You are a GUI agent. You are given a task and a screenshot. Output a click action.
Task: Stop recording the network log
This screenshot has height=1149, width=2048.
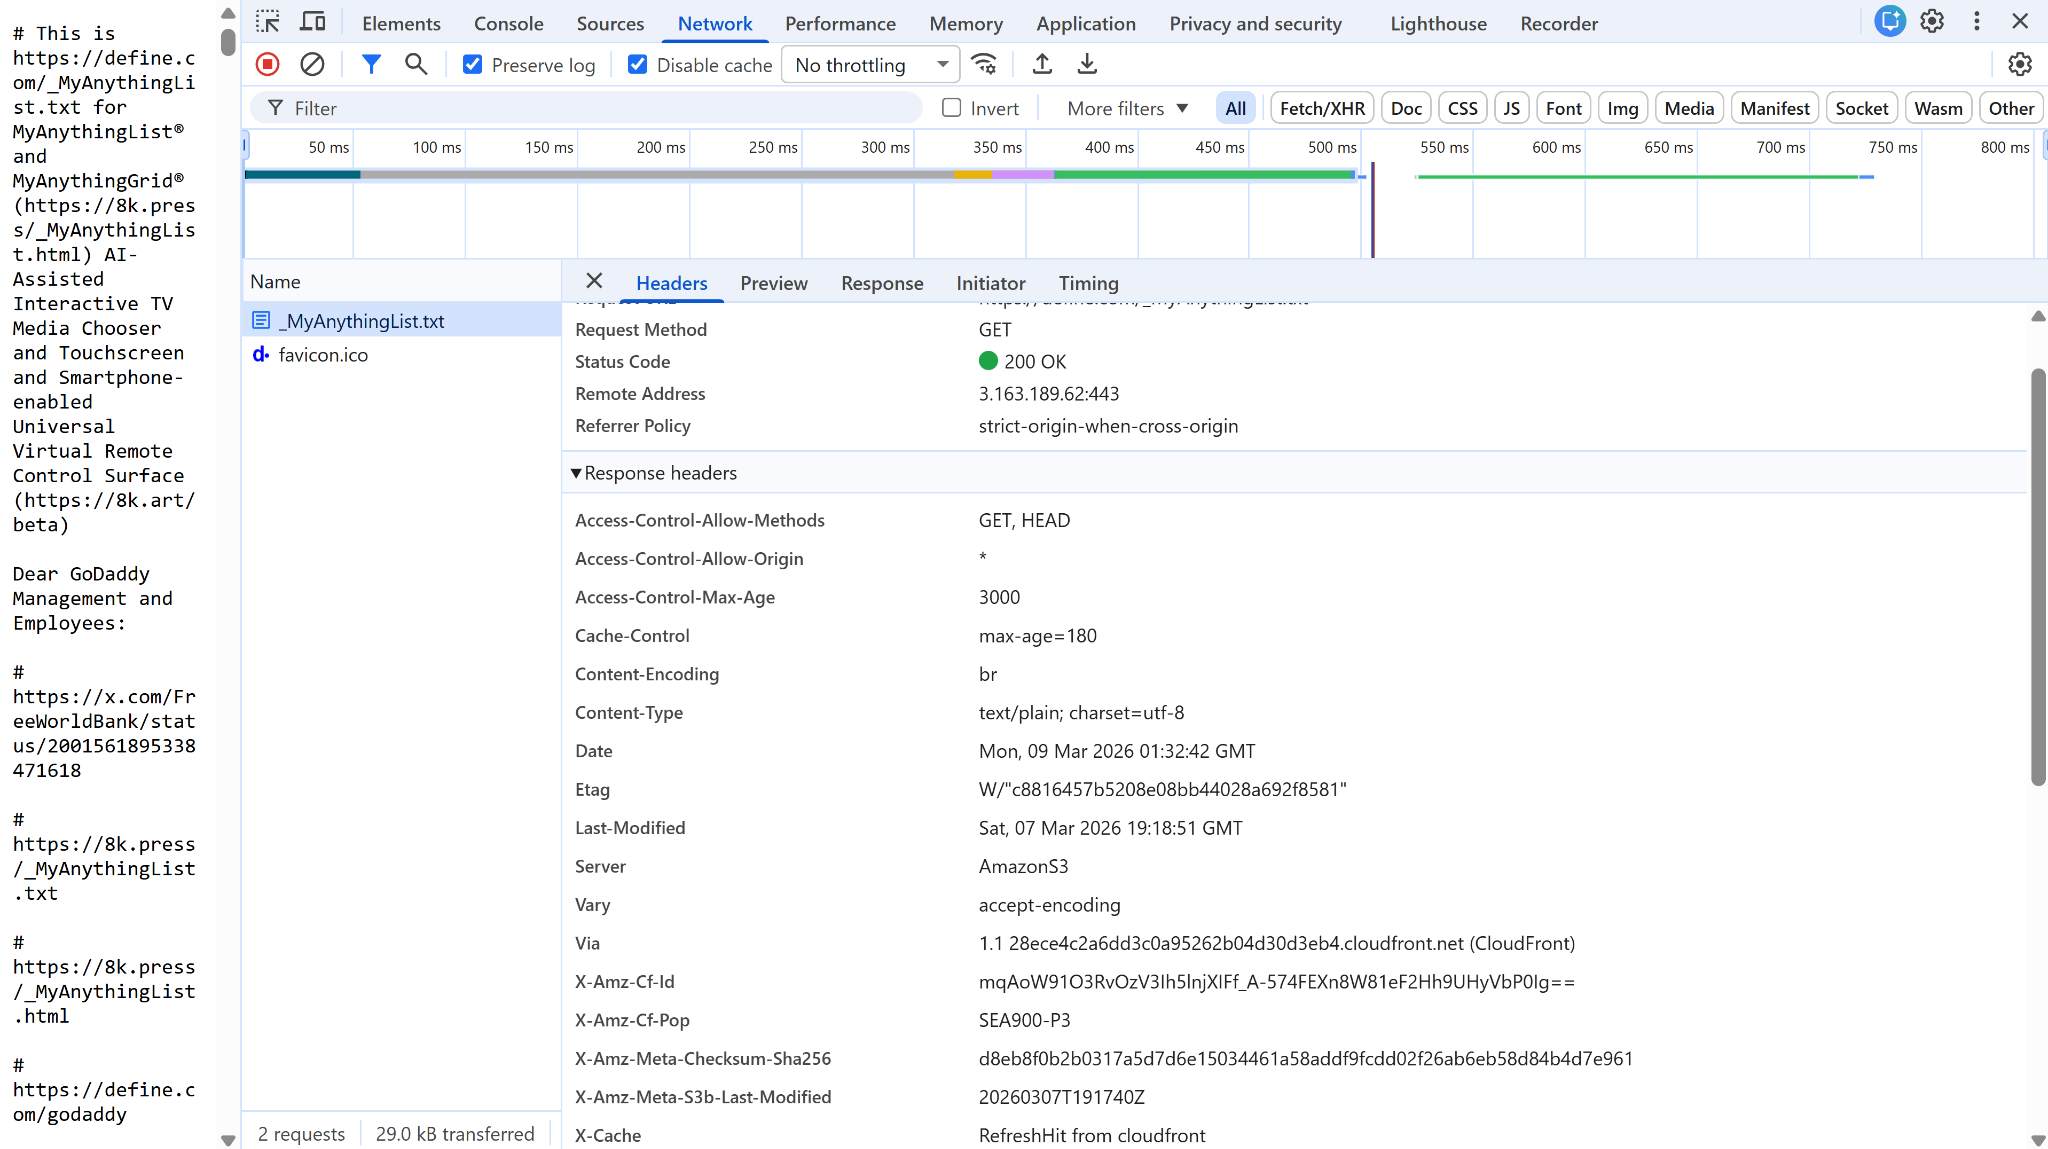point(268,65)
